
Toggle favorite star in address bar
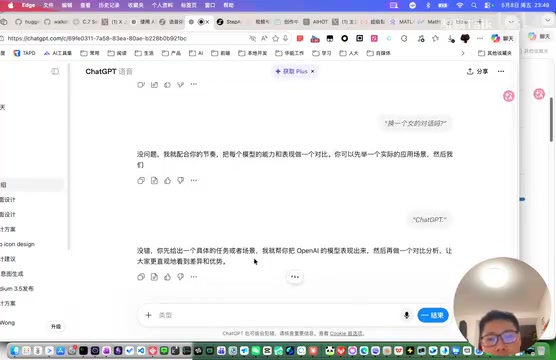pos(276,38)
